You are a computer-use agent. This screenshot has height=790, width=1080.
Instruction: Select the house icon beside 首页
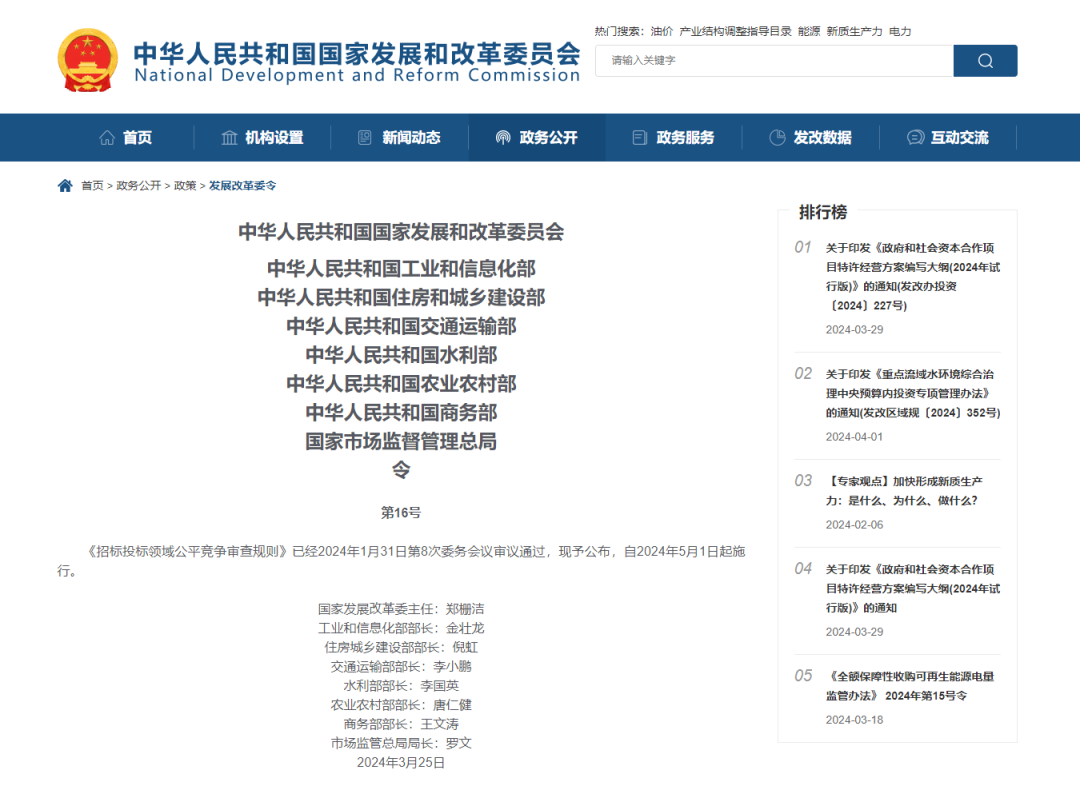(x=108, y=137)
